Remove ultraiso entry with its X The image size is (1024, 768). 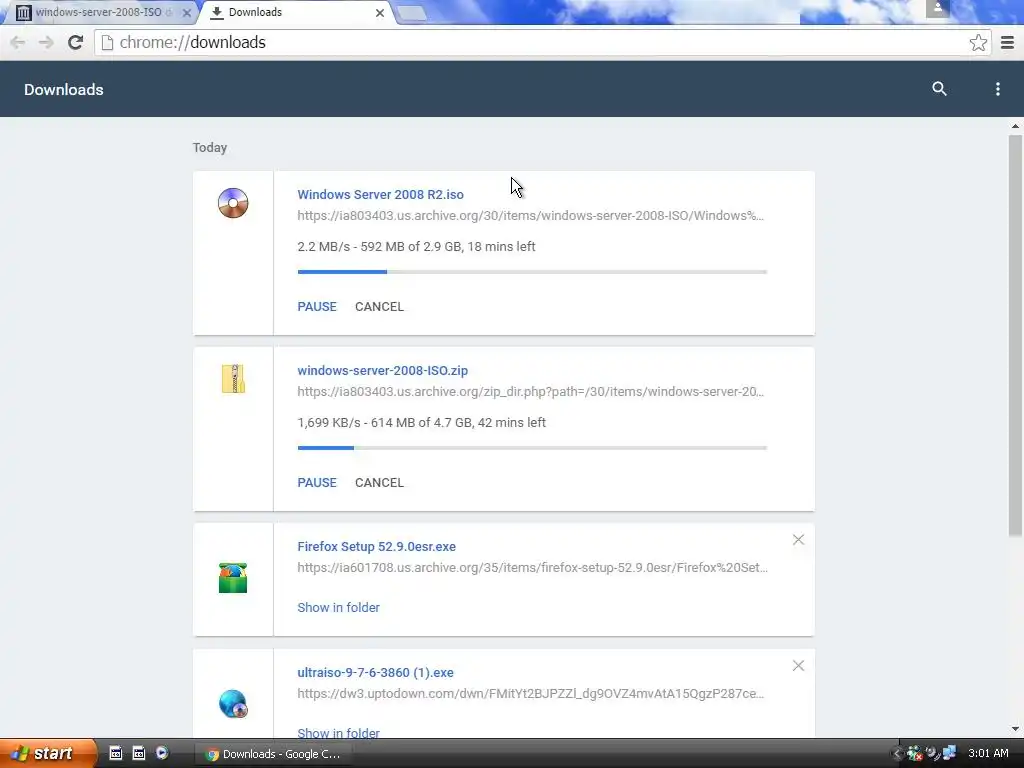point(798,665)
